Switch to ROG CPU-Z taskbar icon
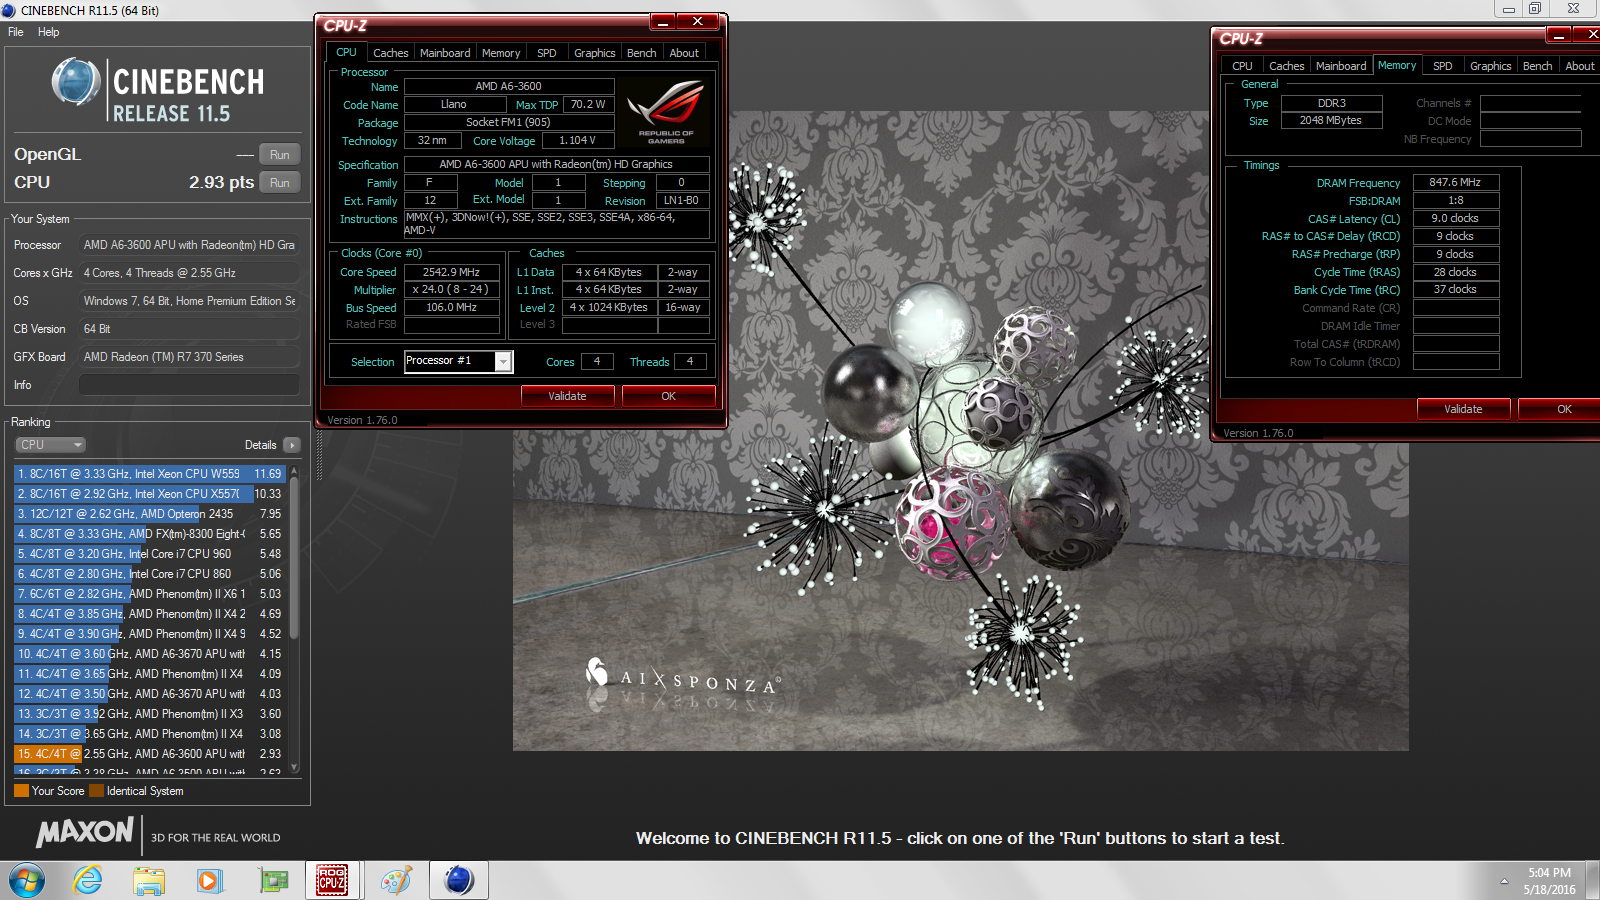This screenshot has height=900, width=1600. coord(332,880)
